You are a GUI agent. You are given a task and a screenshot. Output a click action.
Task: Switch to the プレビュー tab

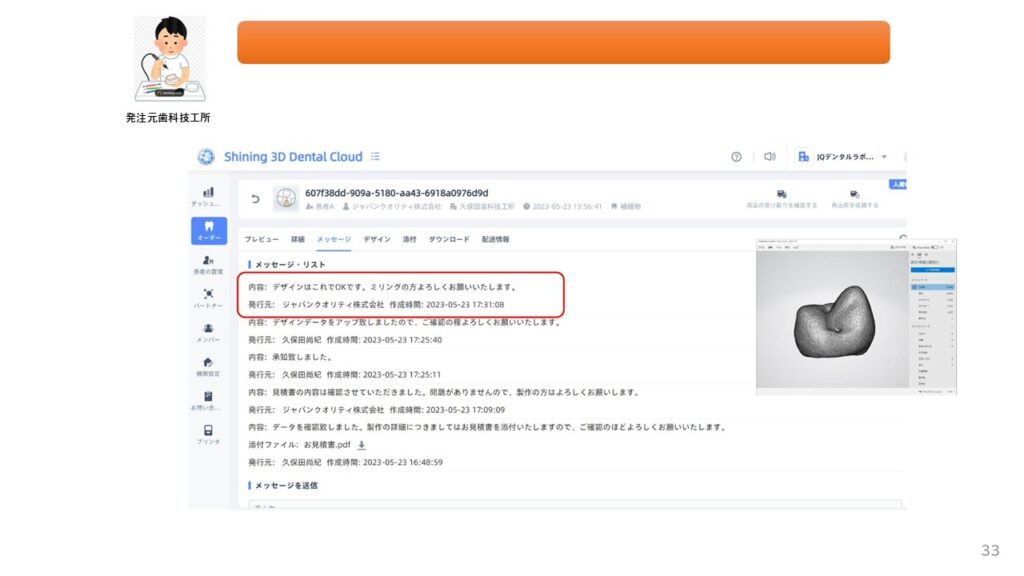(x=262, y=240)
